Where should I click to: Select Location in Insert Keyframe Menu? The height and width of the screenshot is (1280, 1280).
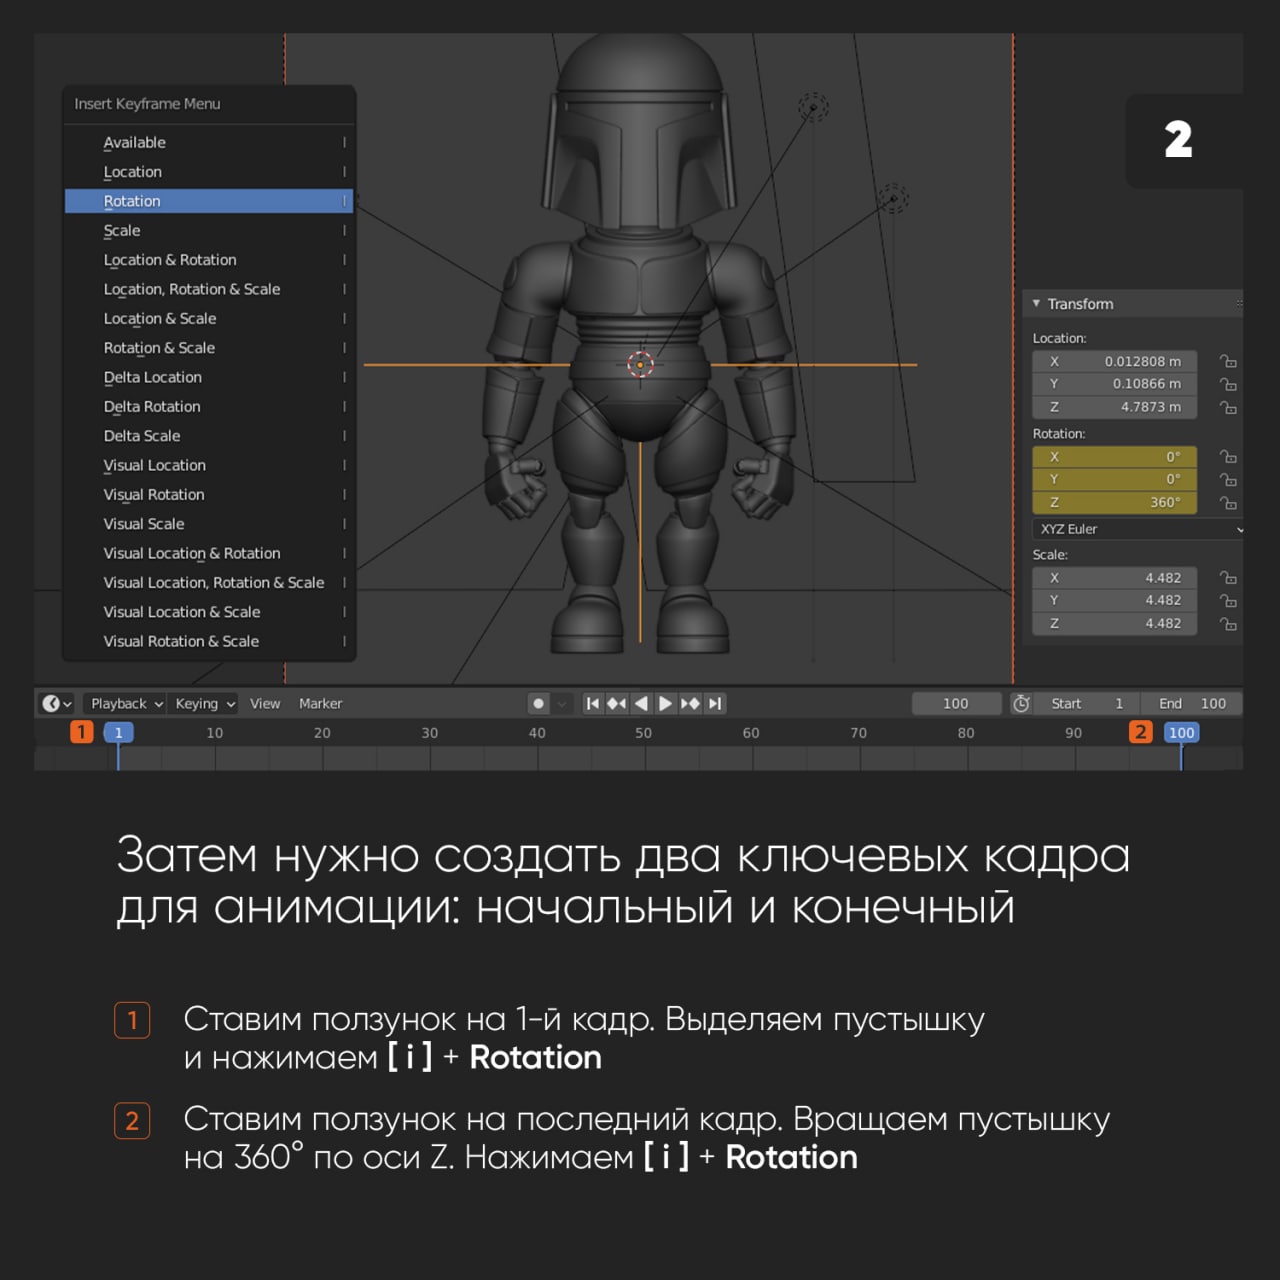pos(209,172)
